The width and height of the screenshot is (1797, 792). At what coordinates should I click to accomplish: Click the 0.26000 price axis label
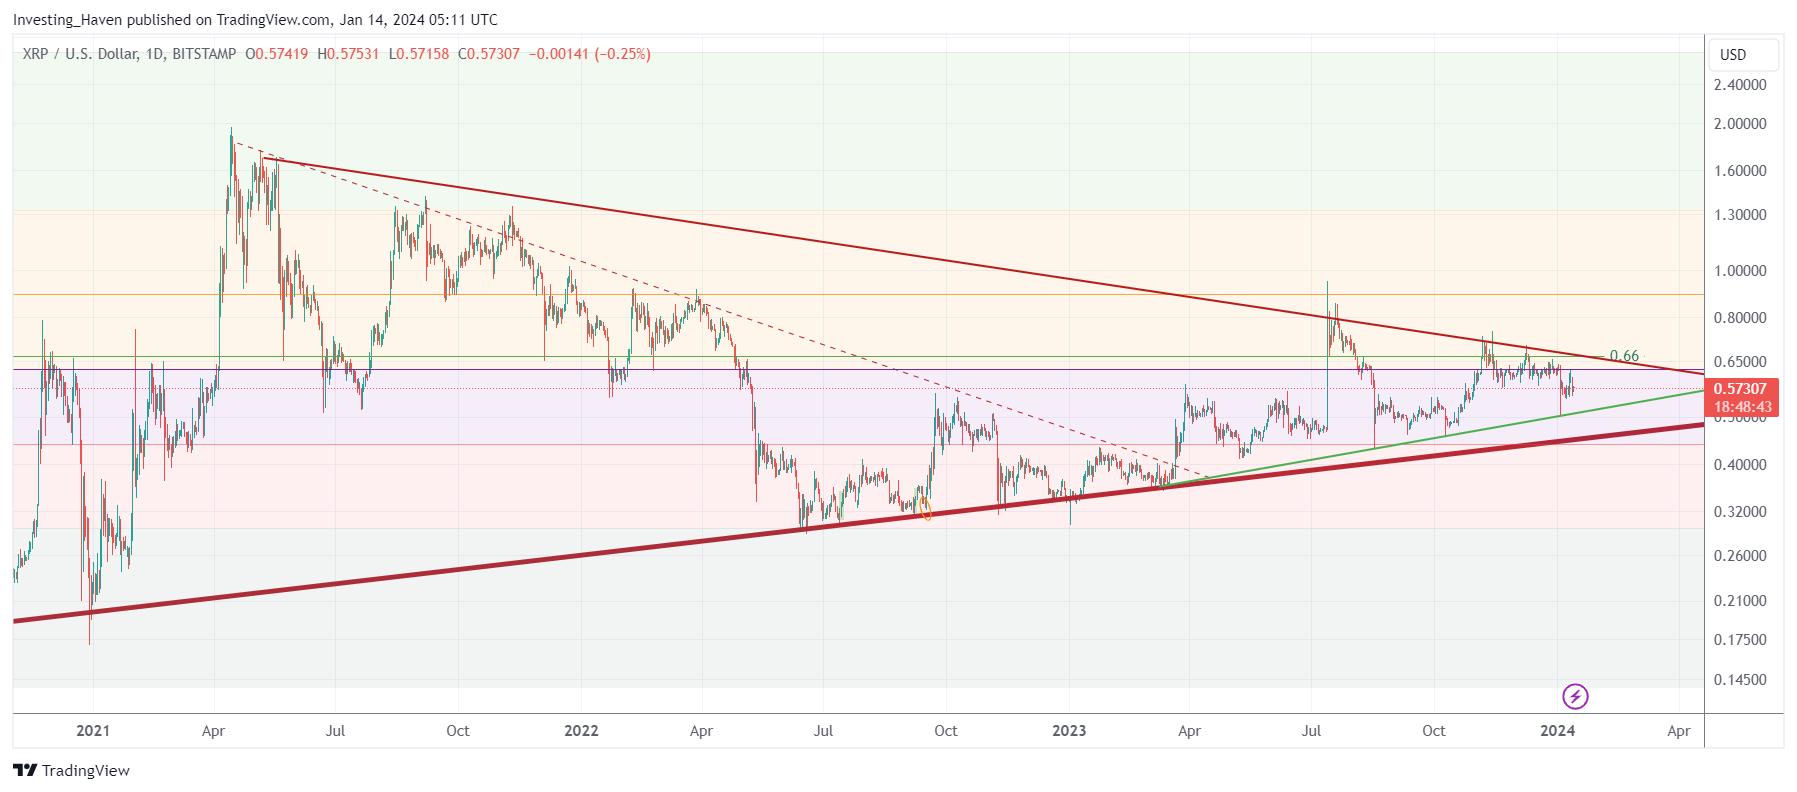[x=1740, y=556]
